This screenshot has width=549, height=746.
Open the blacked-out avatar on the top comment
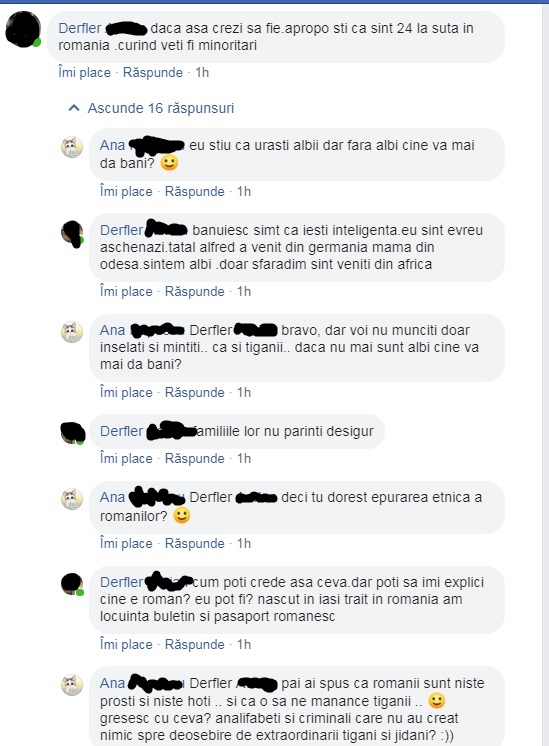point(23,29)
